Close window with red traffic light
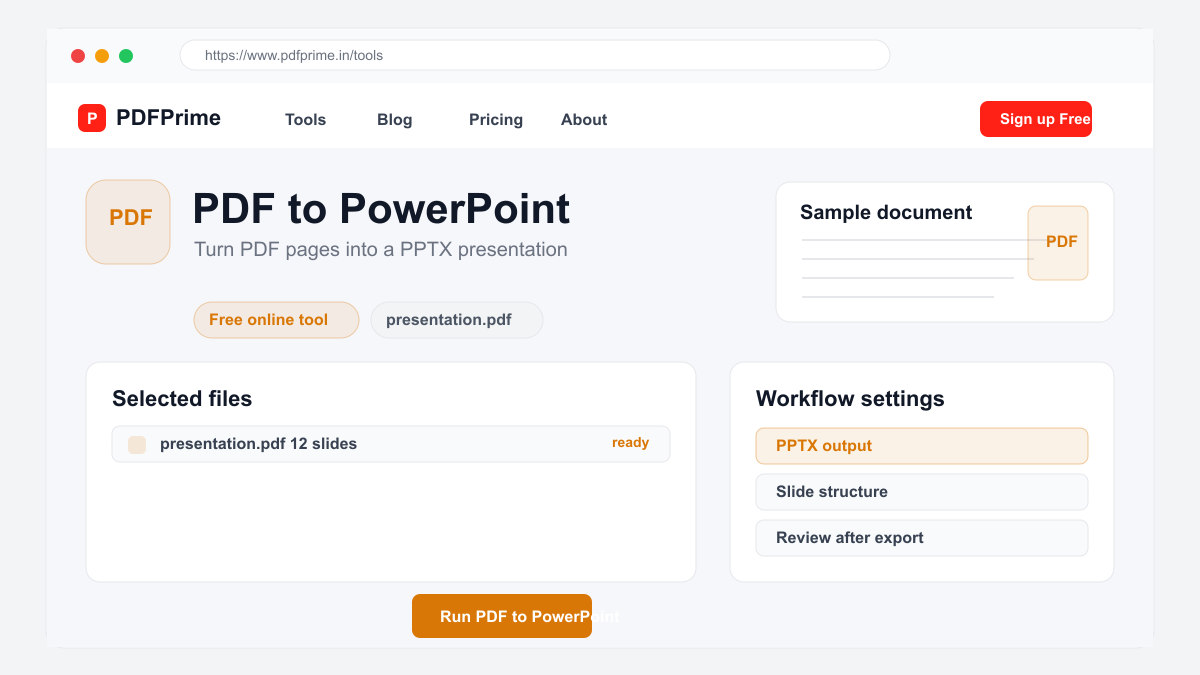Image resolution: width=1200 pixels, height=675 pixels. click(78, 56)
